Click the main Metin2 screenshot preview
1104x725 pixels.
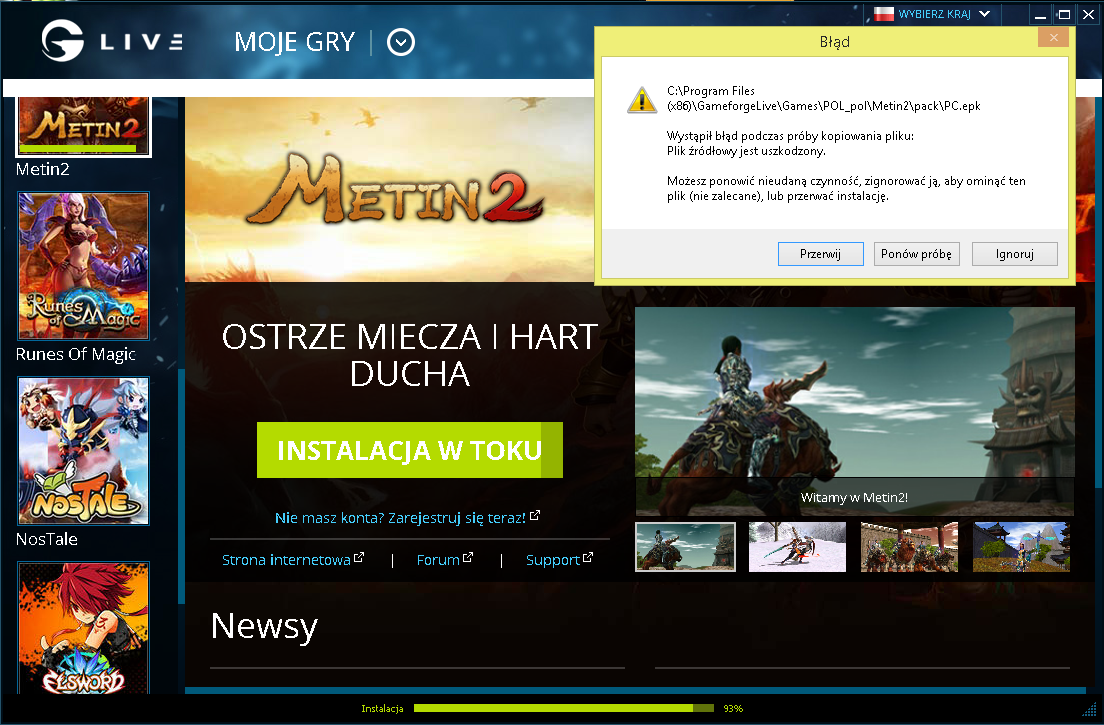pos(855,411)
